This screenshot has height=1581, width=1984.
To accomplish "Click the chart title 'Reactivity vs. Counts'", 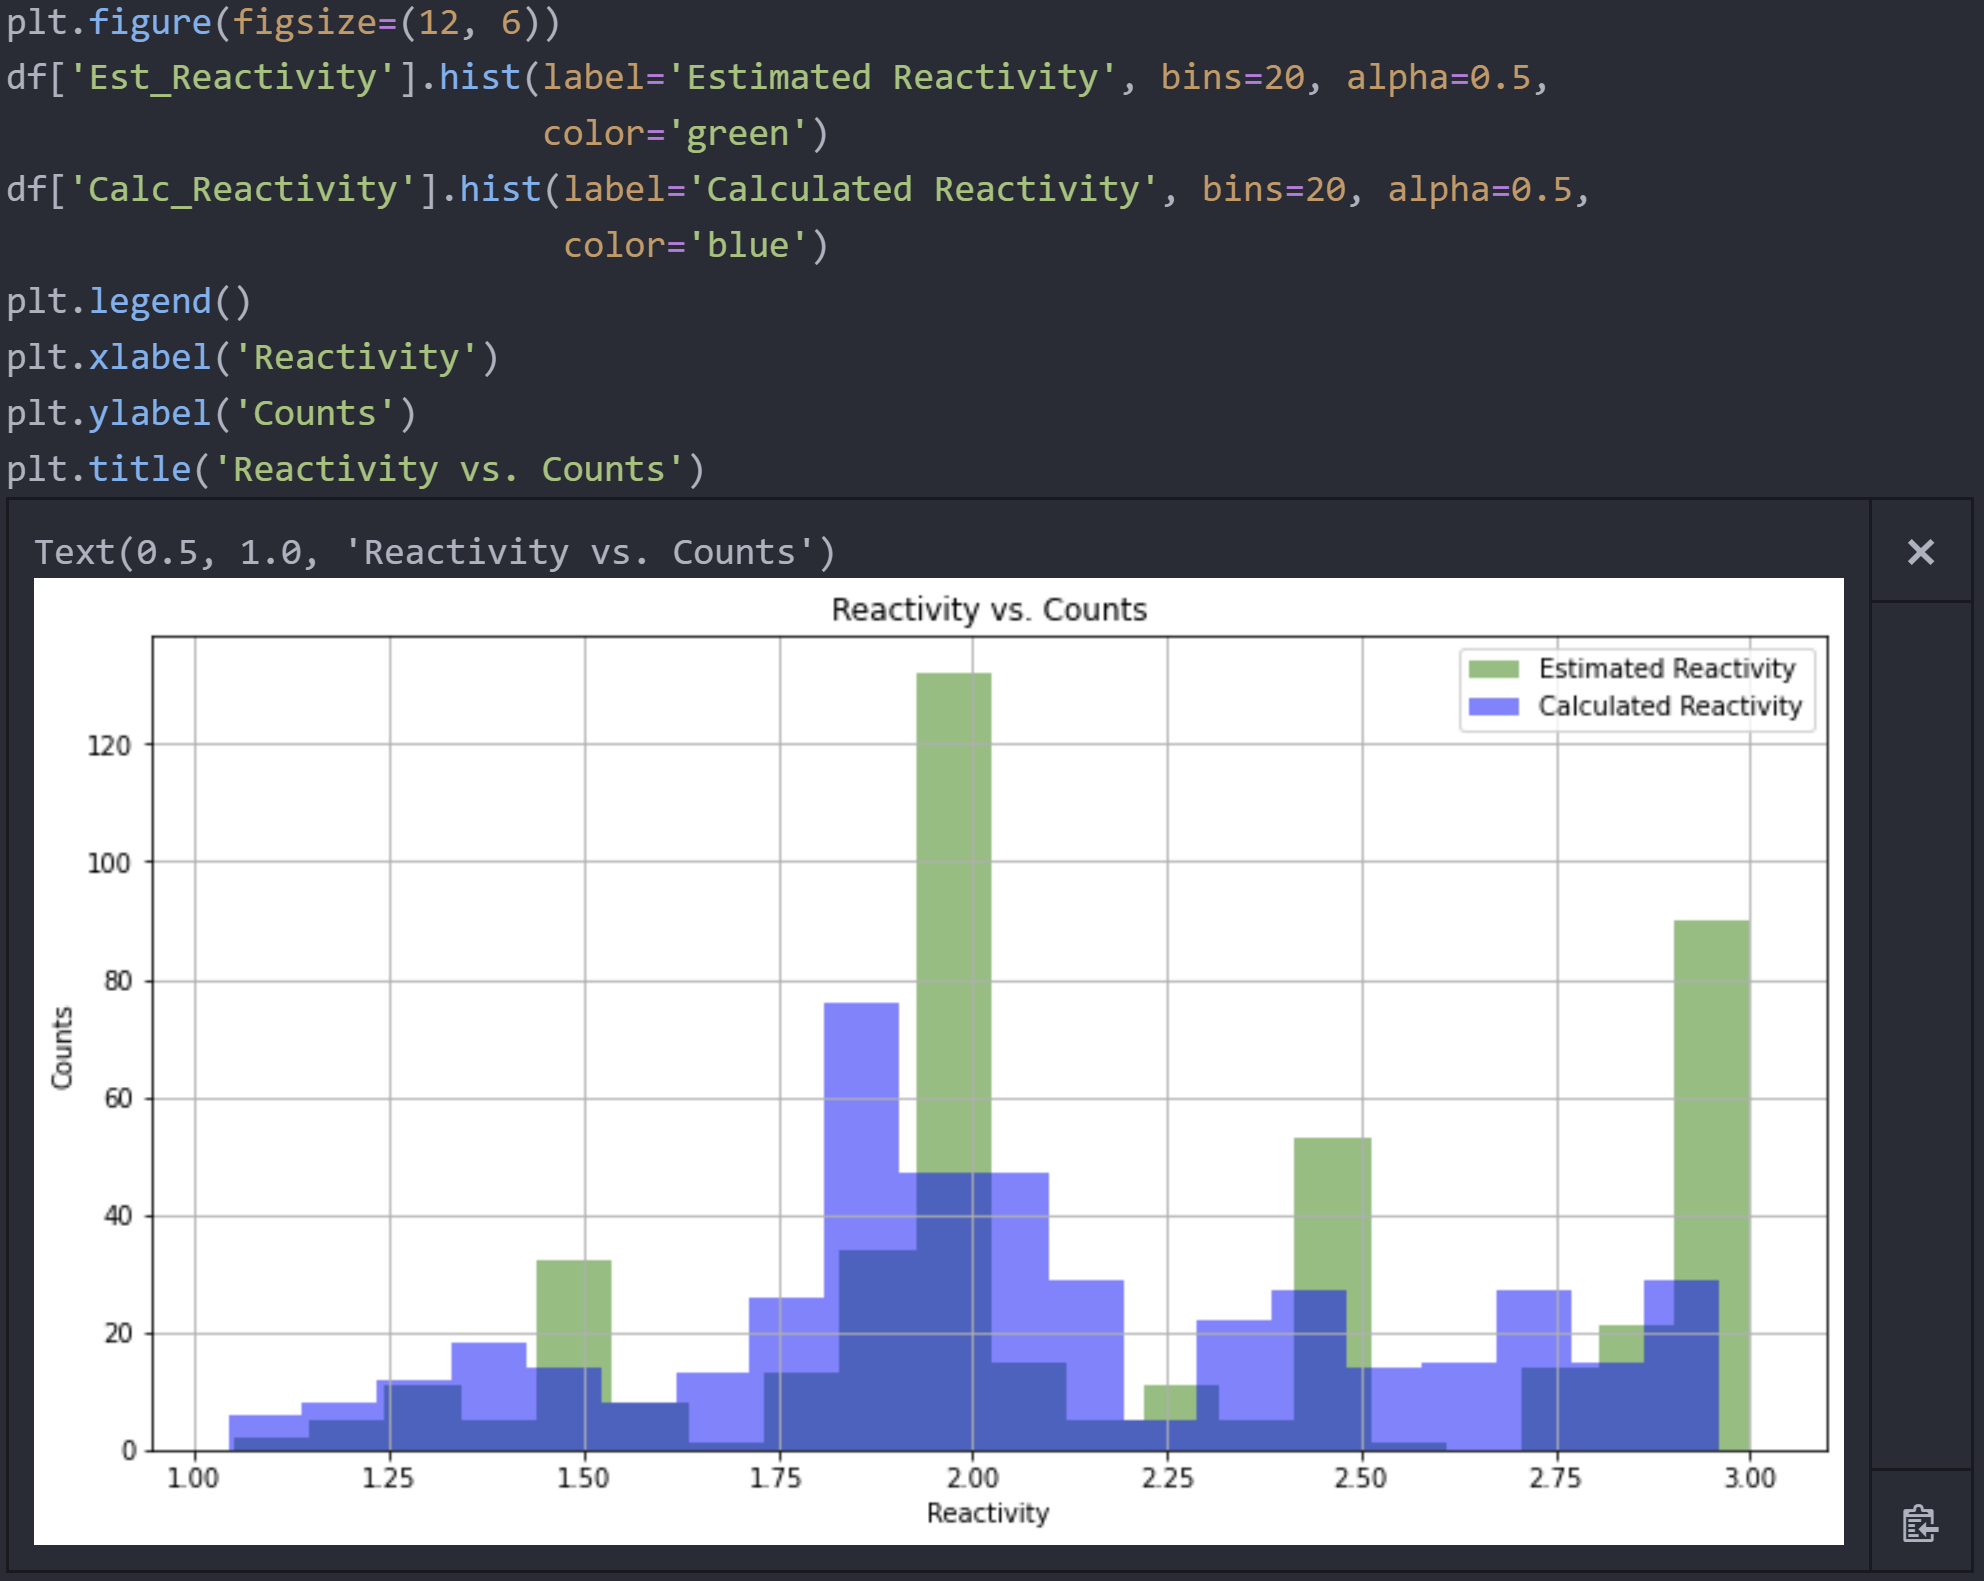I will coord(988,609).
